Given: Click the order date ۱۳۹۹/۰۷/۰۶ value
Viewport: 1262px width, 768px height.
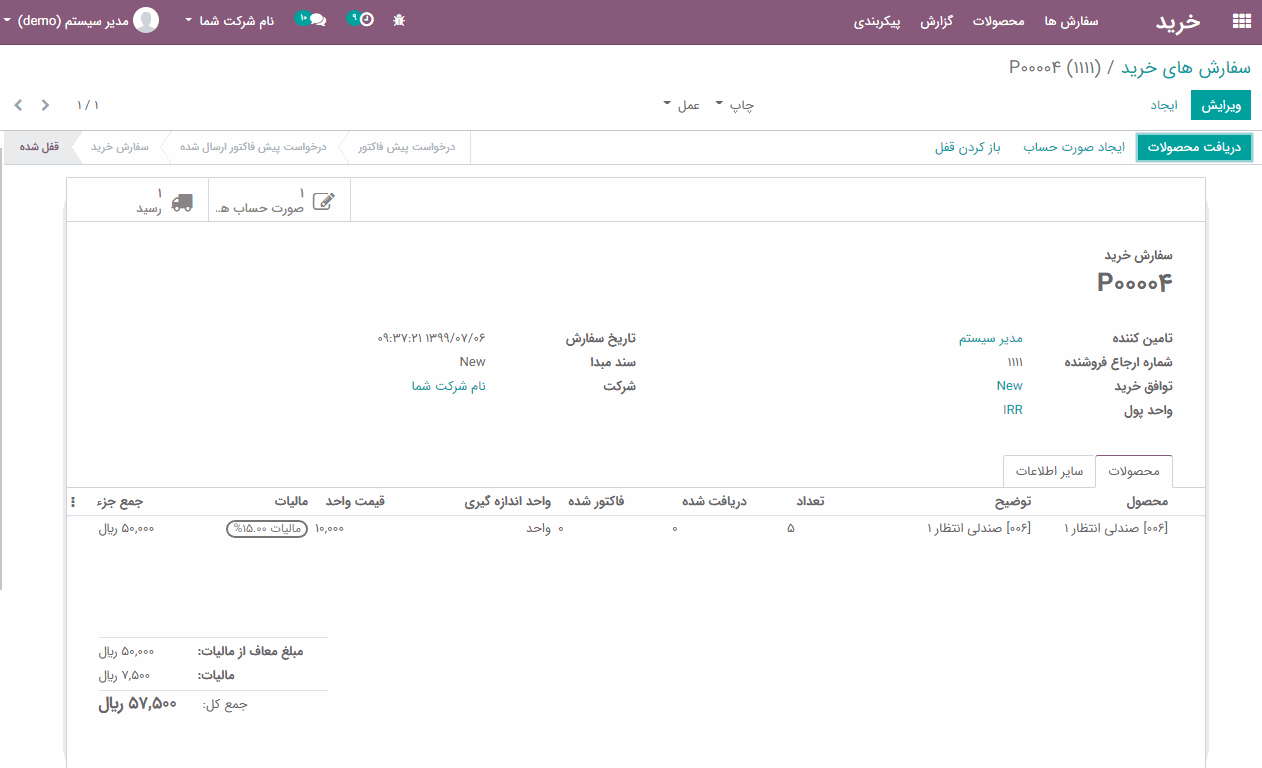Looking at the screenshot, I should 431,338.
